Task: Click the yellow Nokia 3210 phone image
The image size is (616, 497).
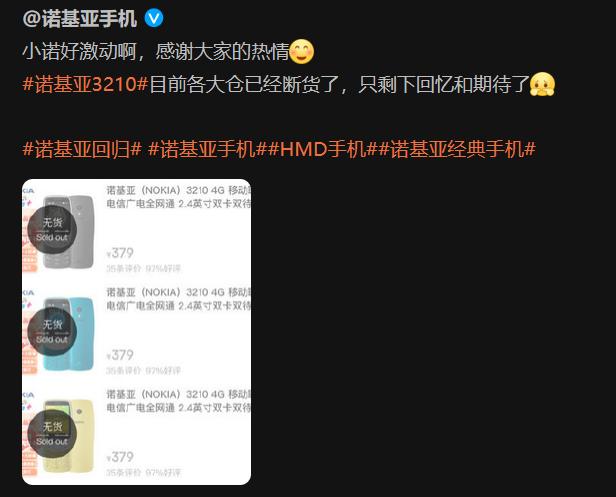Action: 68,436
